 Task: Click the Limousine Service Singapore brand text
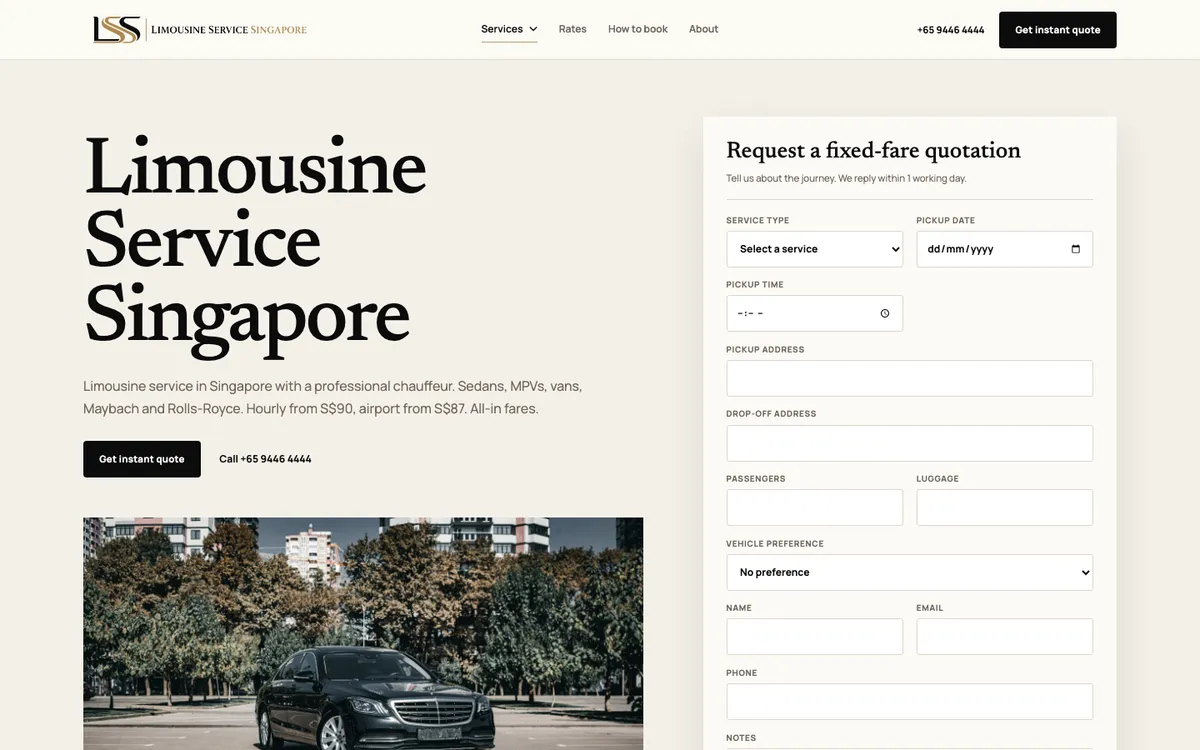coord(229,30)
